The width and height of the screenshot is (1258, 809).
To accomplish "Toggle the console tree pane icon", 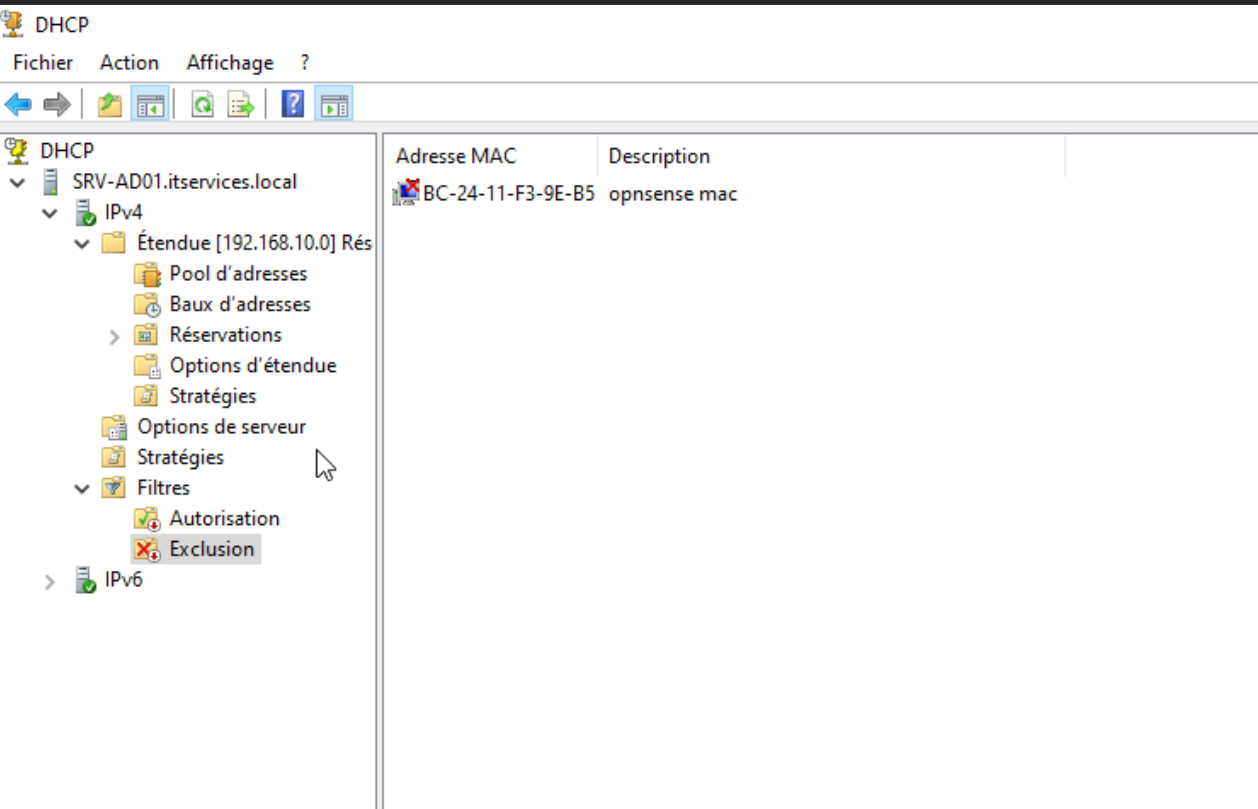I will [x=150, y=104].
